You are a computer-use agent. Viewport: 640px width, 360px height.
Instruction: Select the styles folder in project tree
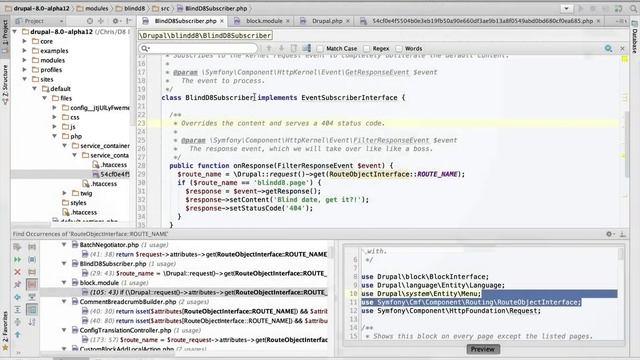74,203
